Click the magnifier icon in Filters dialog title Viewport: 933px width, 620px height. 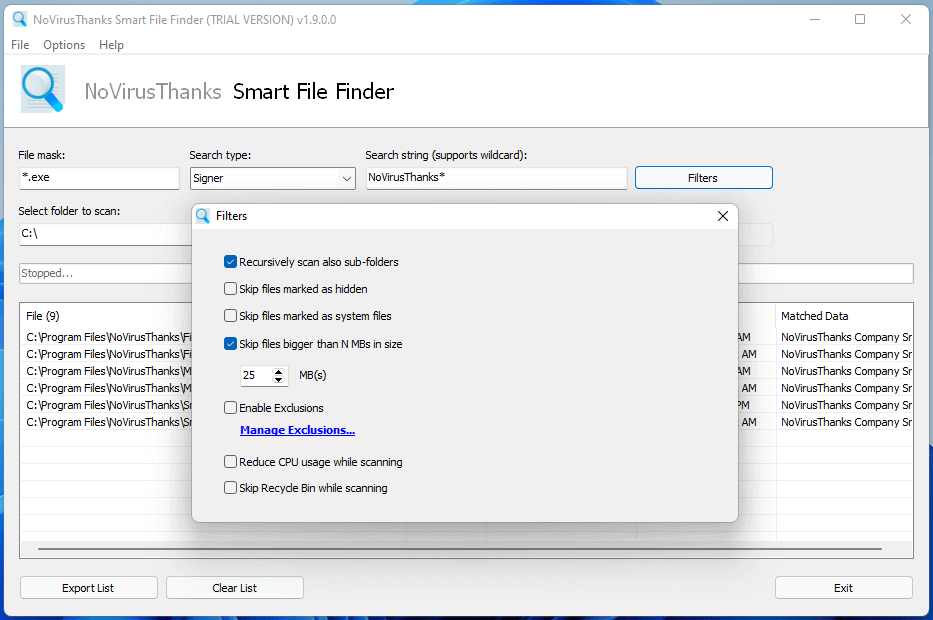click(x=204, y=216)
